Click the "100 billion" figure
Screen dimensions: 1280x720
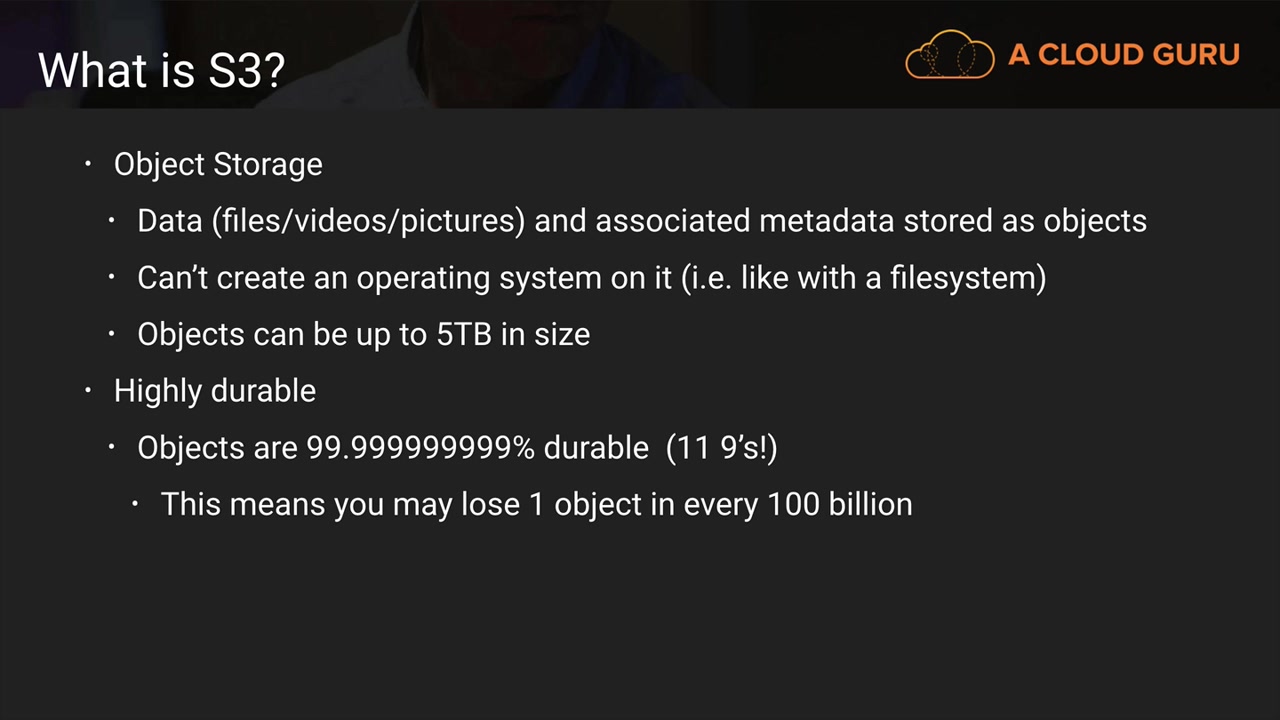tap(839, 504)
